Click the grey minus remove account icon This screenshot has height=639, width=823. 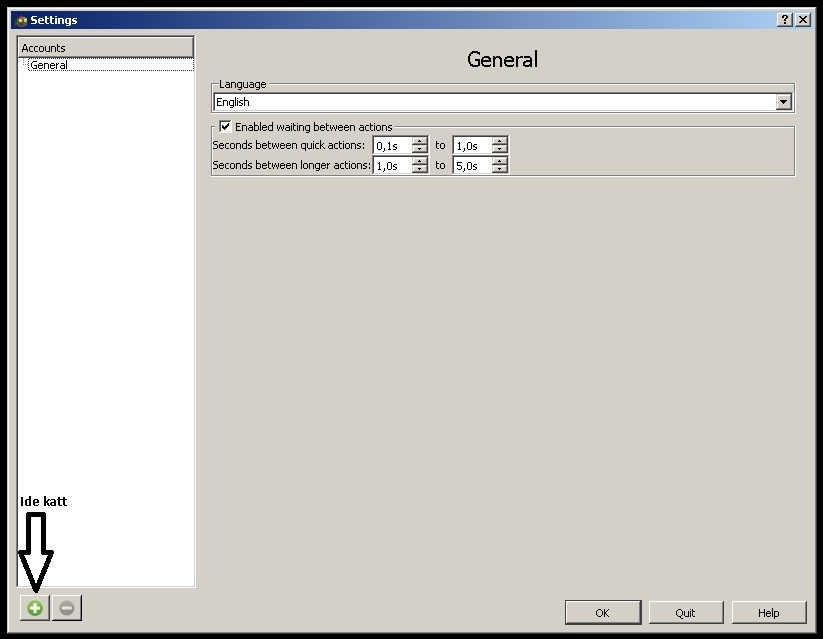(x=67, y=607)
